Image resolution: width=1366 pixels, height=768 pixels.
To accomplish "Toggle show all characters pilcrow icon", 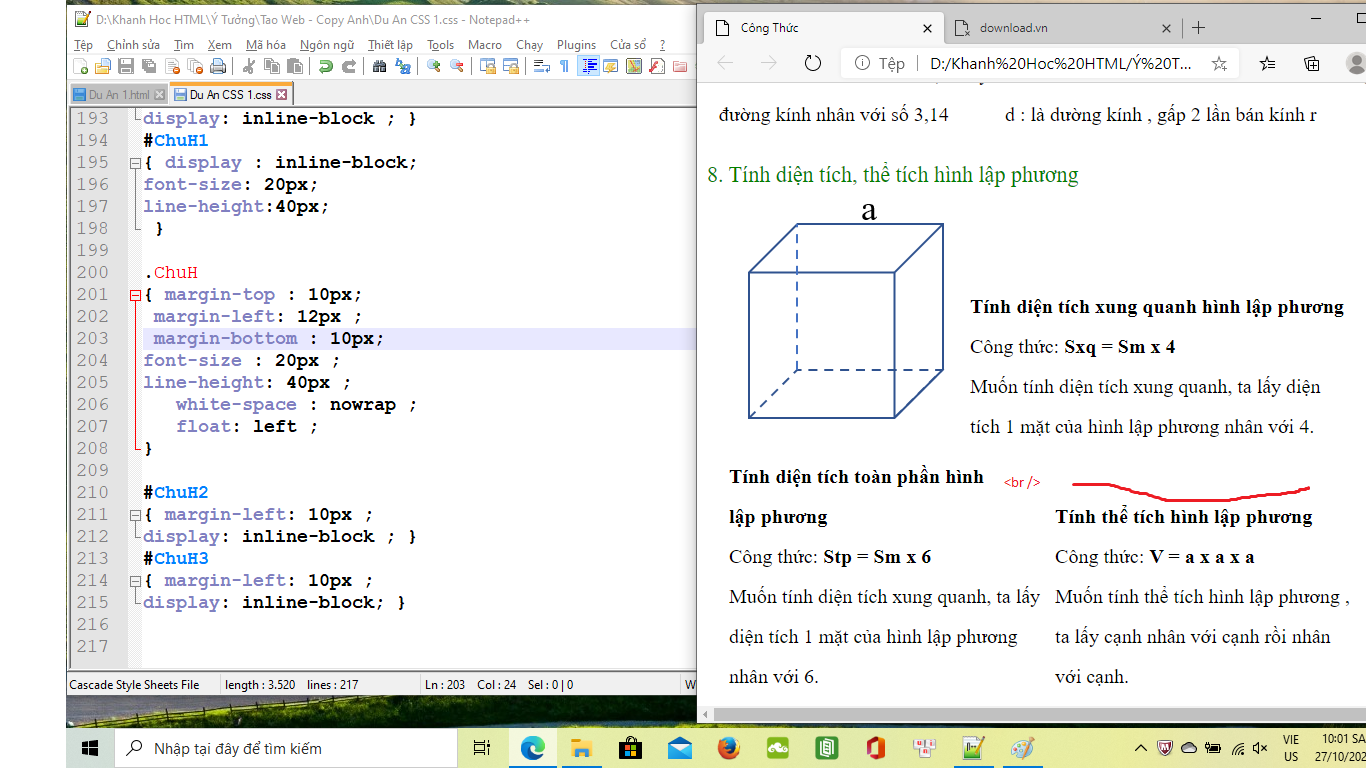I will point(564,67).
